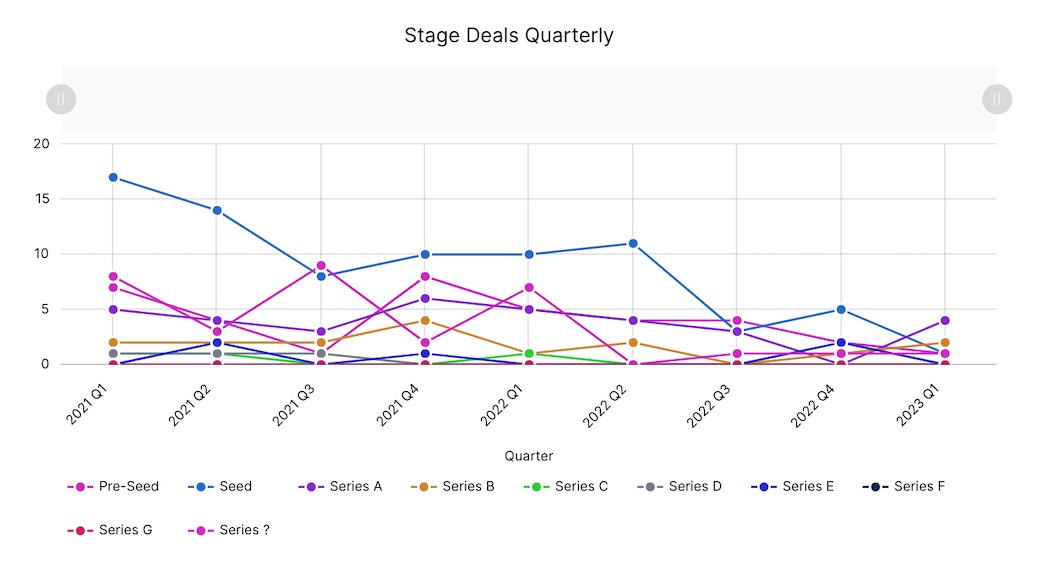This screenshot has height=564, width=1050.
Task: Click the Series F legend marker
Action: (x=875, y=487)
